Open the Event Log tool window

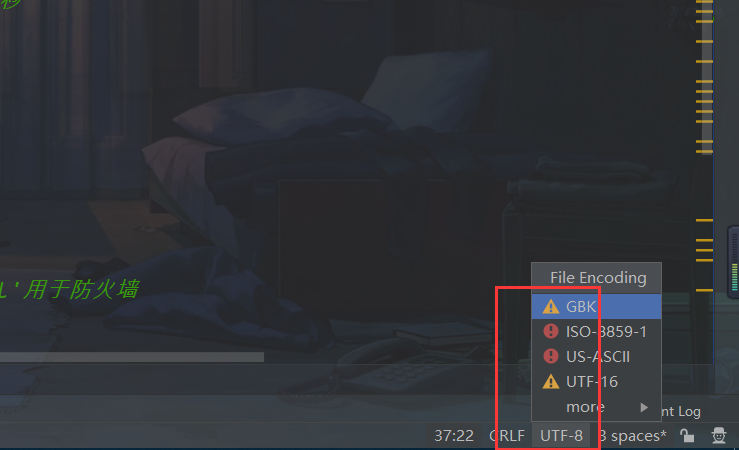[x=681, y=412]
